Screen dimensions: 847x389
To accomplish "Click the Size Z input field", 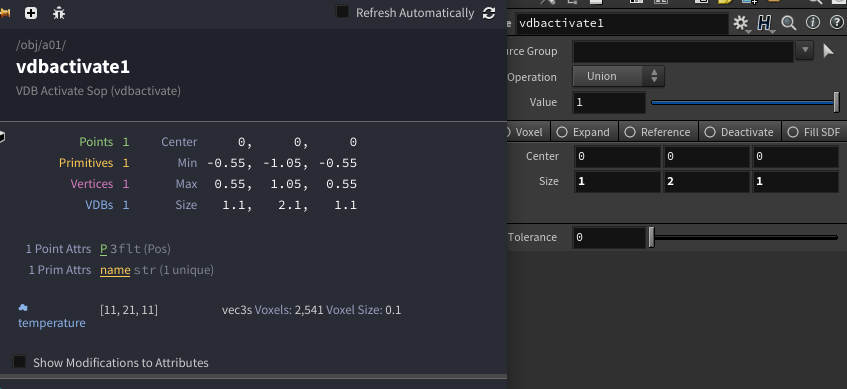I will pyautogui.click(x=795, y=182).
